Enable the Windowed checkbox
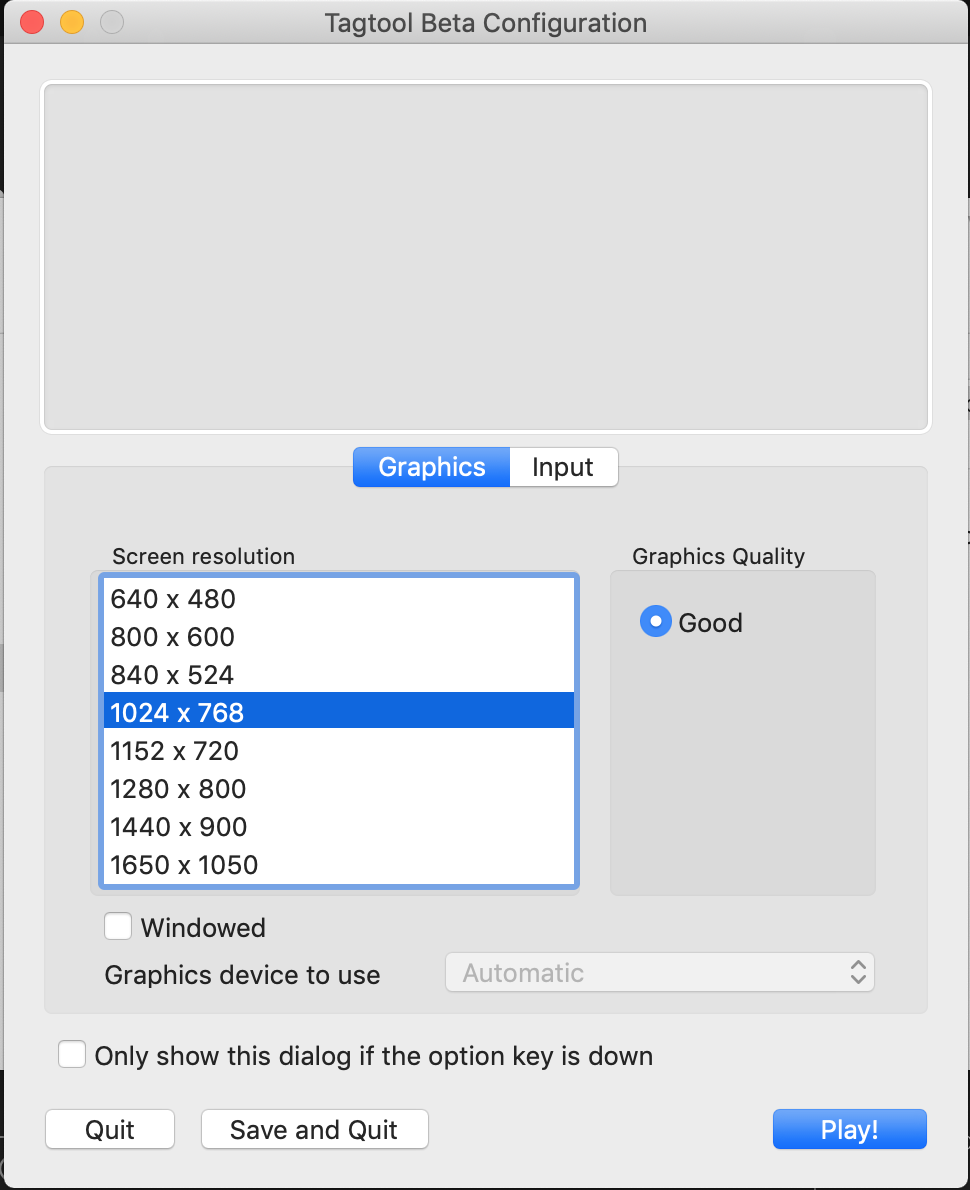The height and width of the screenshot is (1190, 970). click(118, 927)
